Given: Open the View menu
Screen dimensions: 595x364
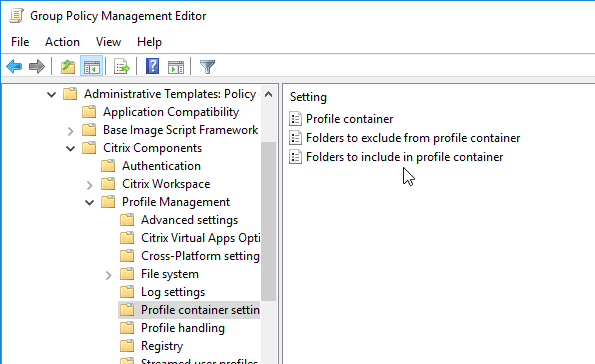Looking at the screenshot, I should 108,42.
